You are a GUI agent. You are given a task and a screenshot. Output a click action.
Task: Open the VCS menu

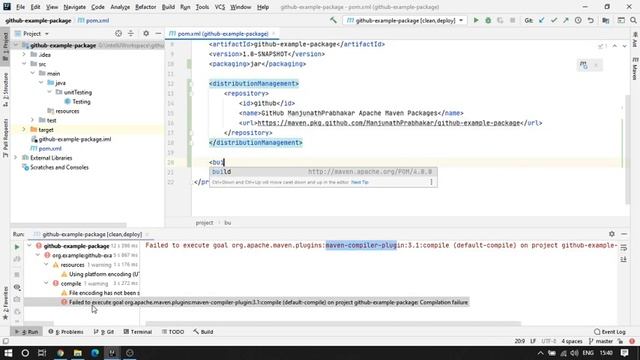pos(220,7)
